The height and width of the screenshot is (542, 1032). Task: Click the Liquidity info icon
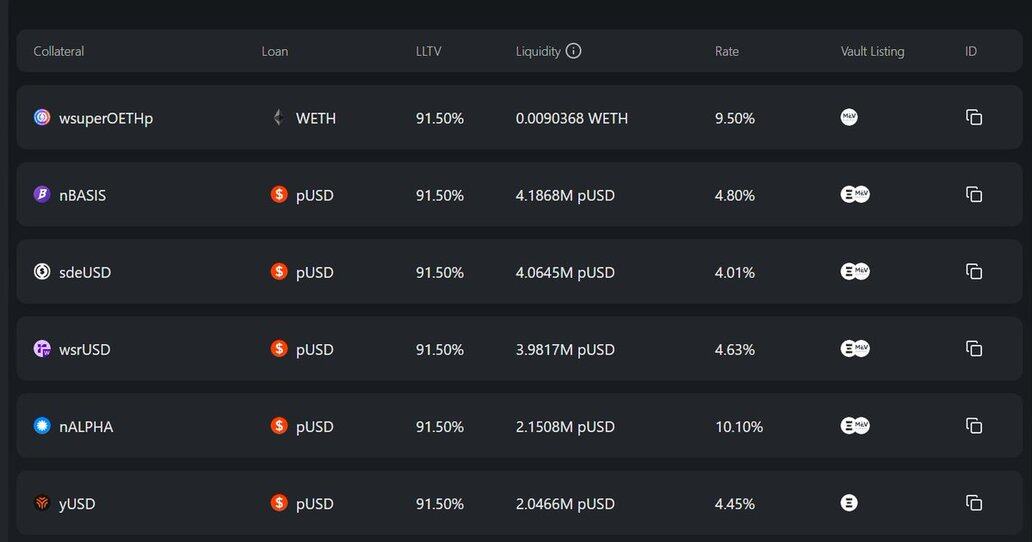pos(573,51)
